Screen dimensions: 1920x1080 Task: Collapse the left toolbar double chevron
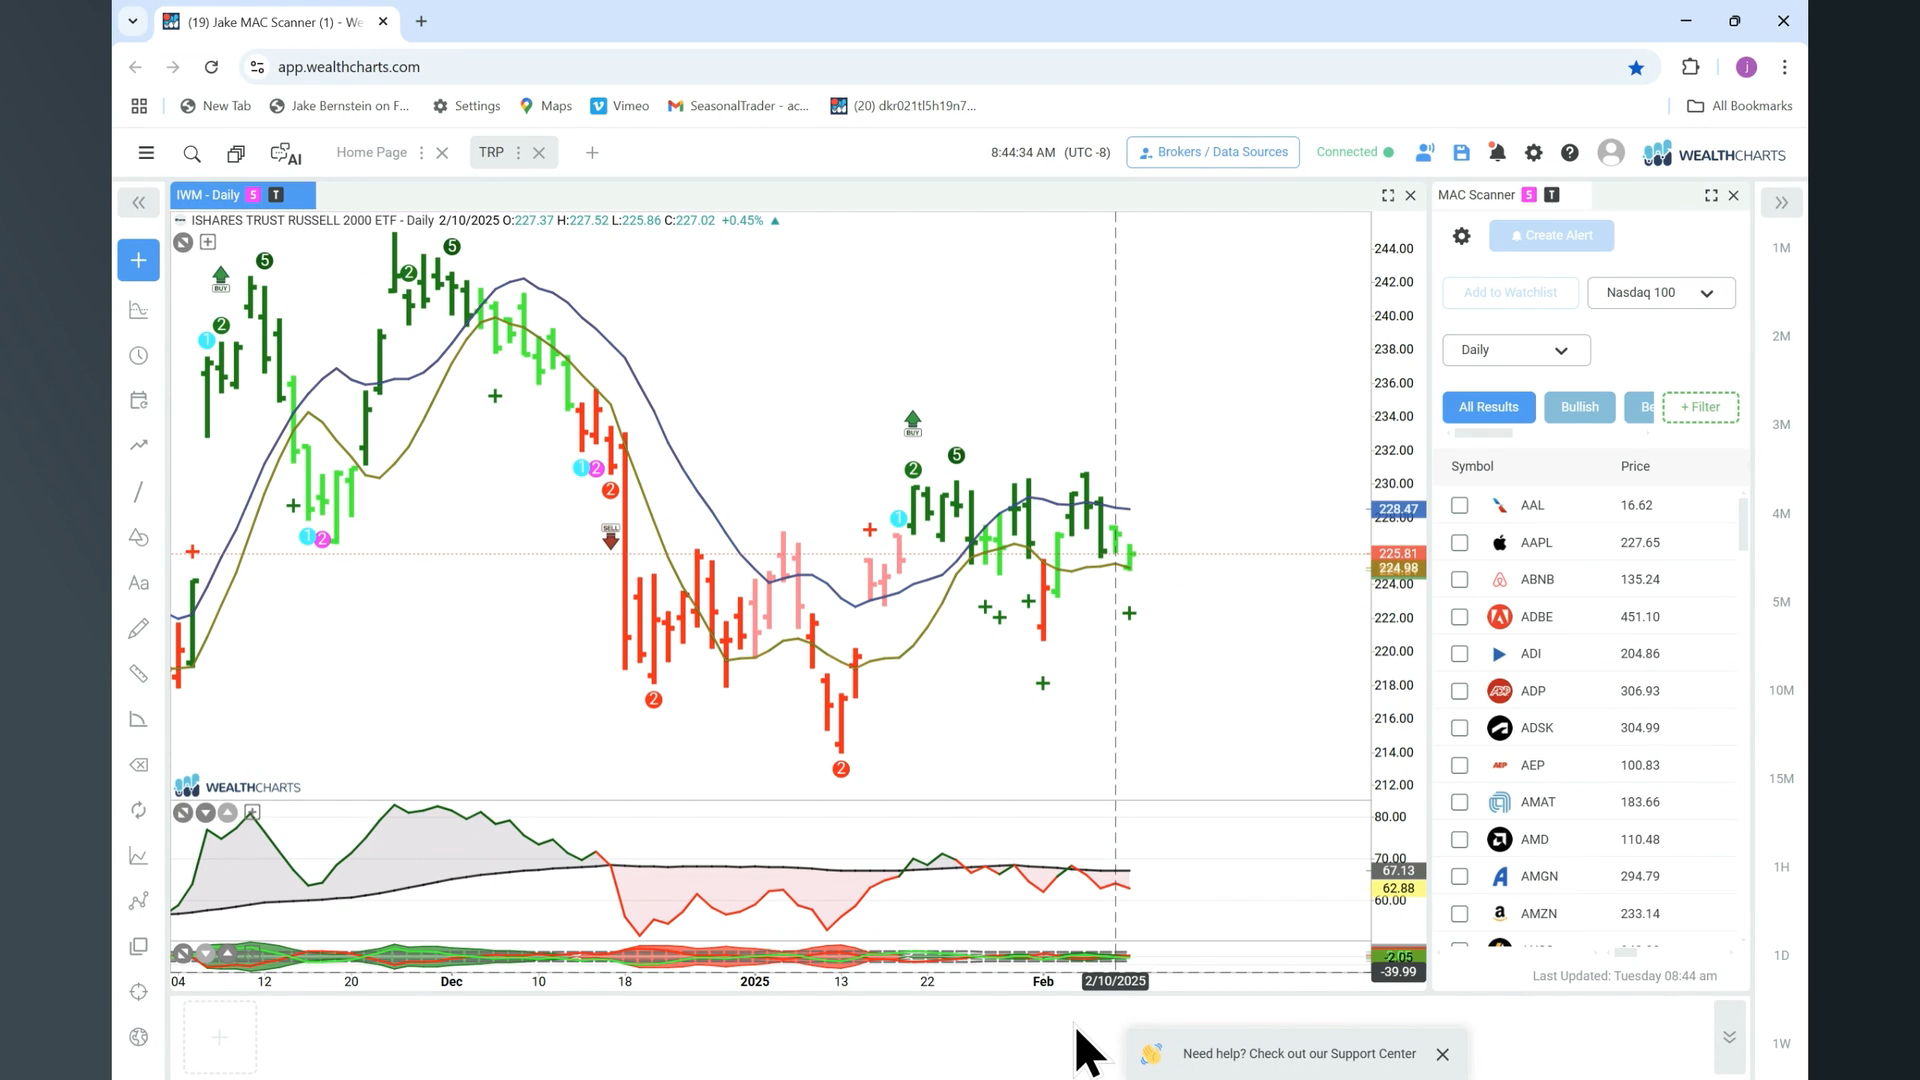(x=138, y=203)
